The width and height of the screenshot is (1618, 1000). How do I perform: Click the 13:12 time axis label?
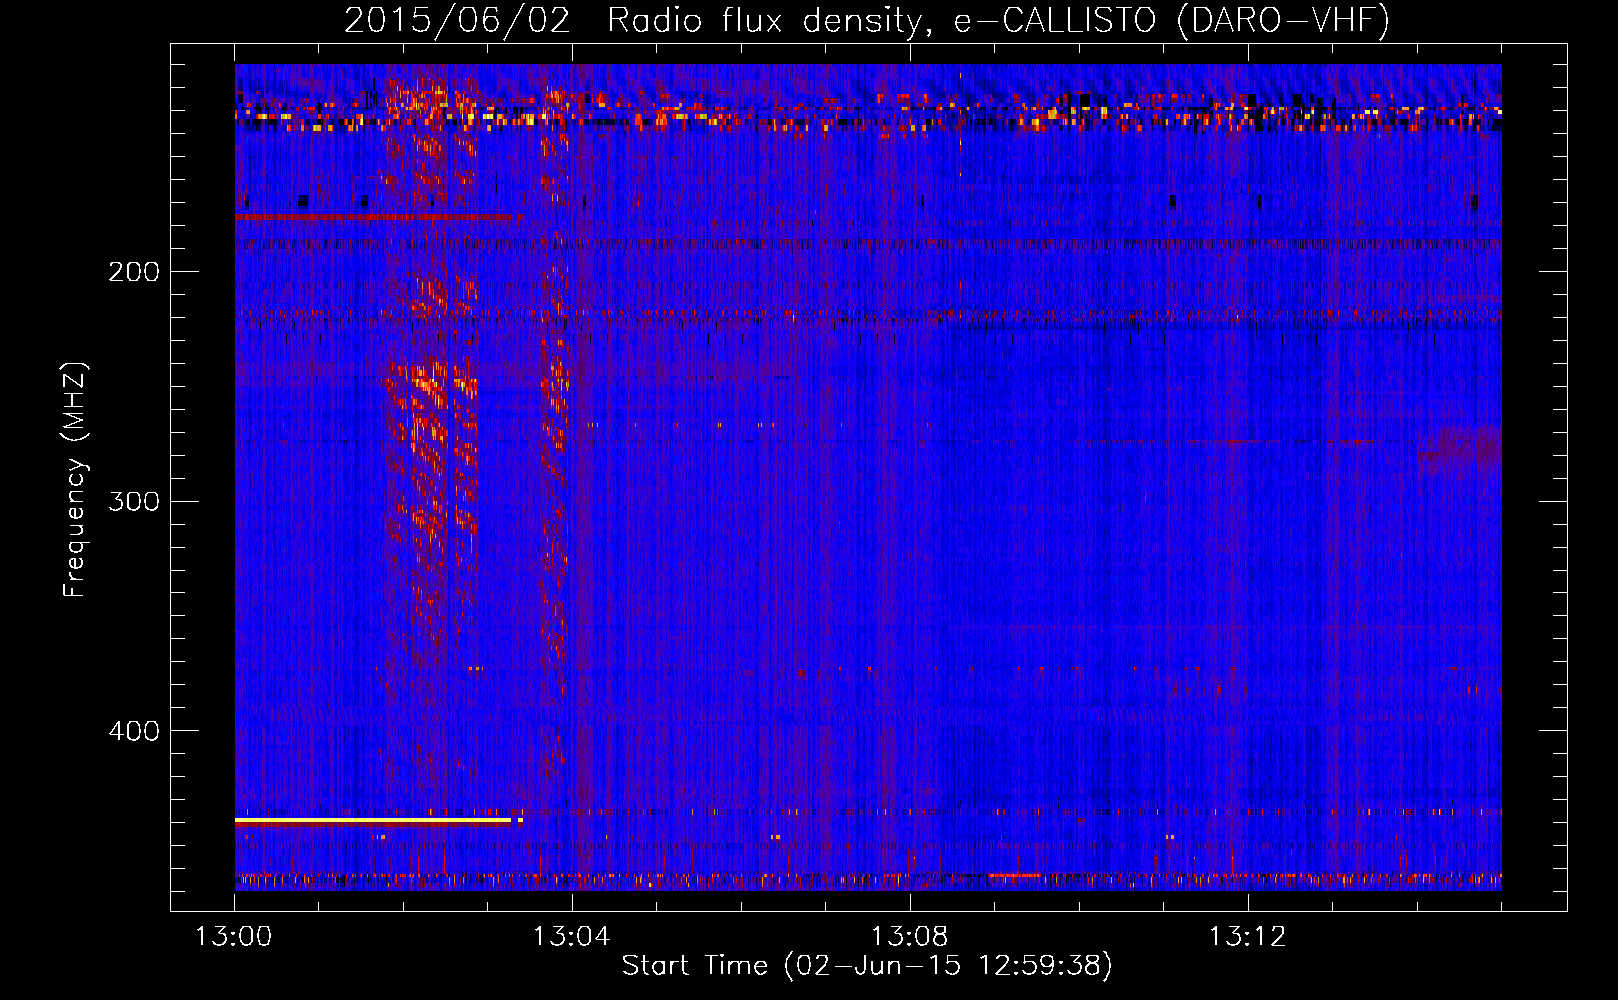pyautogui.click(x=1247, y=937)
